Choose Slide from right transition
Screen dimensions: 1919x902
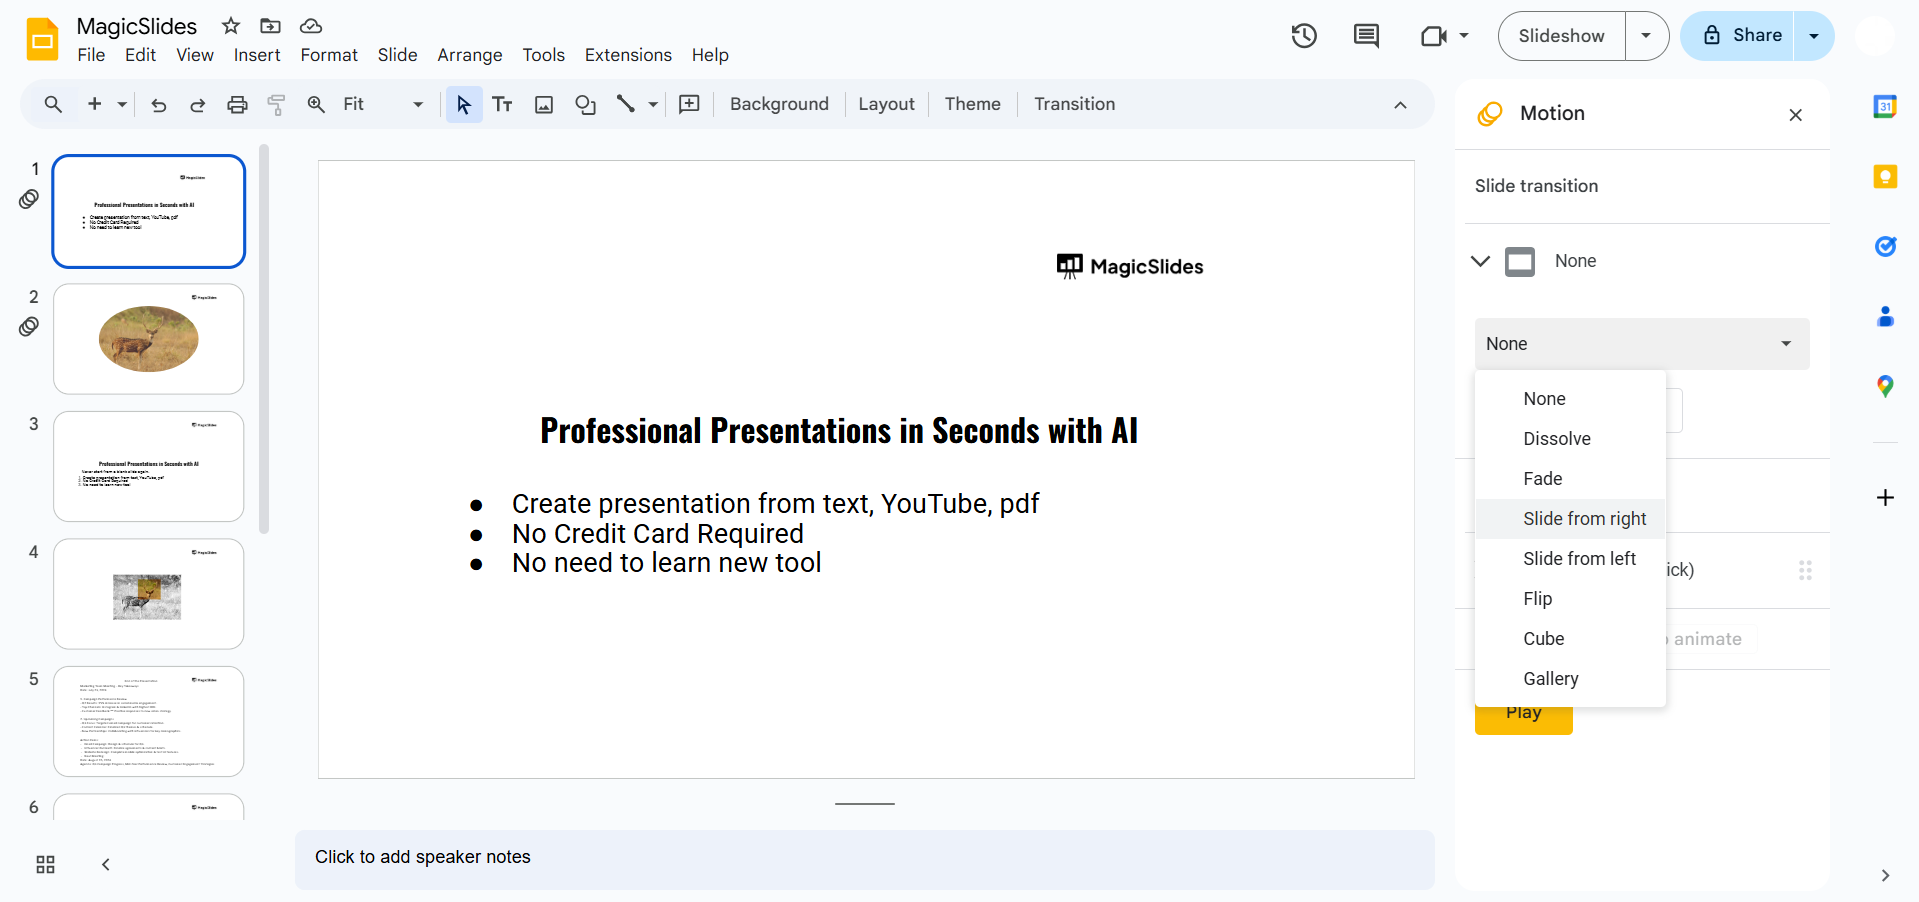pos(1584,519)
